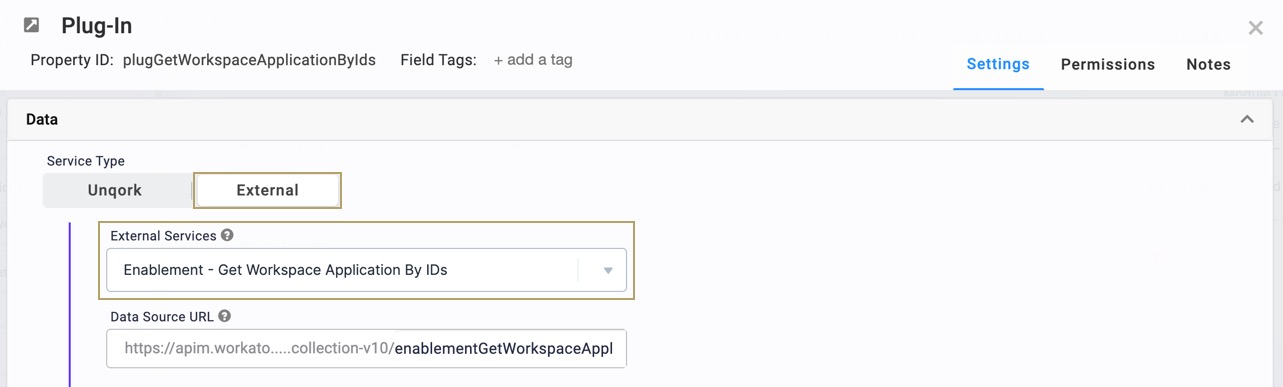
Task: Close the Plug-In settings modal
Action: 1256,28
